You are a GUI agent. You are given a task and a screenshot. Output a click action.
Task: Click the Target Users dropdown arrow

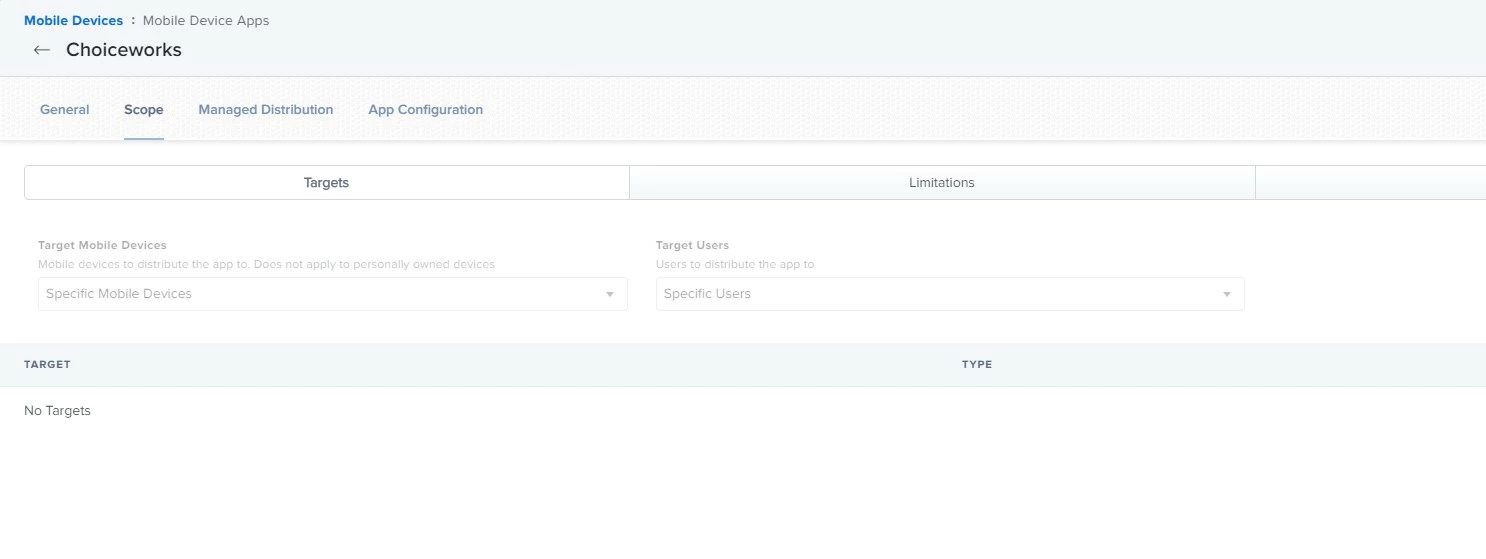1227,295
